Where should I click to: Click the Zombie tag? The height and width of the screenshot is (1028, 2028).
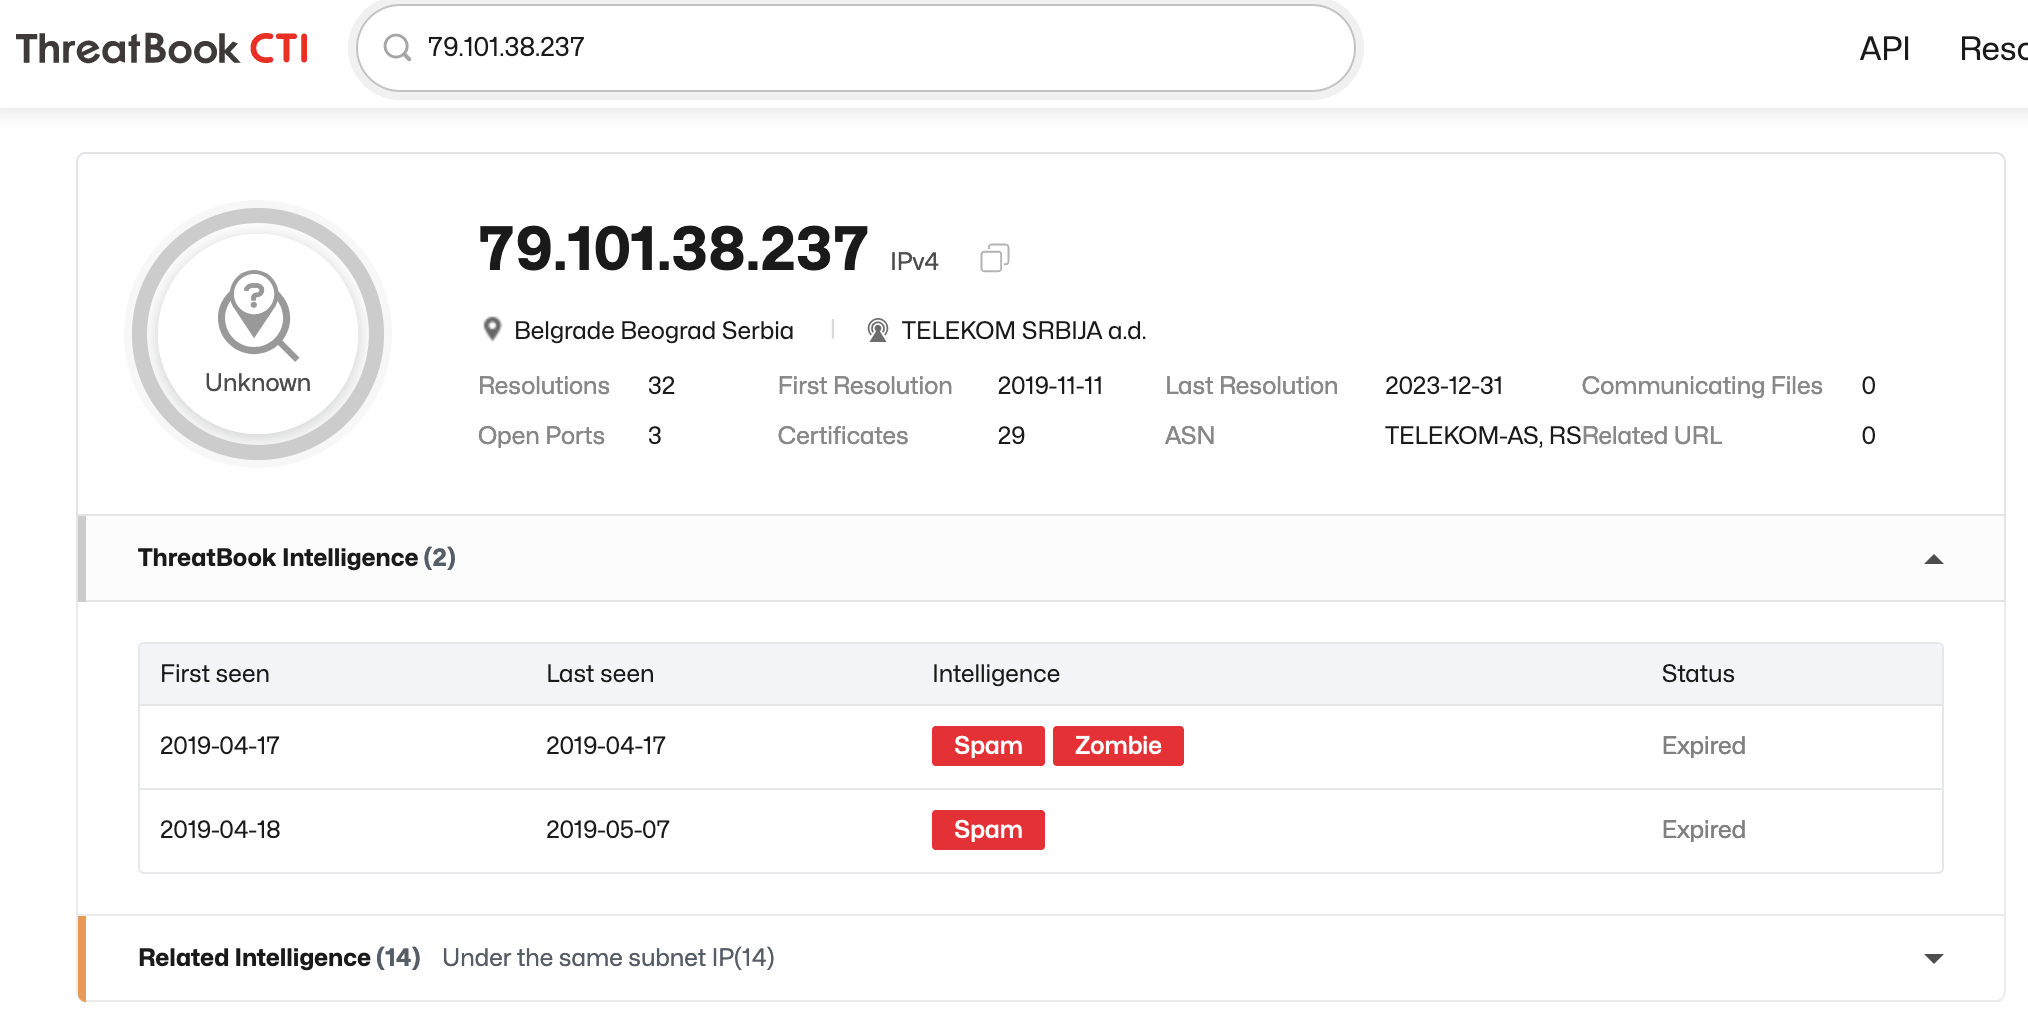point(1118,746)
